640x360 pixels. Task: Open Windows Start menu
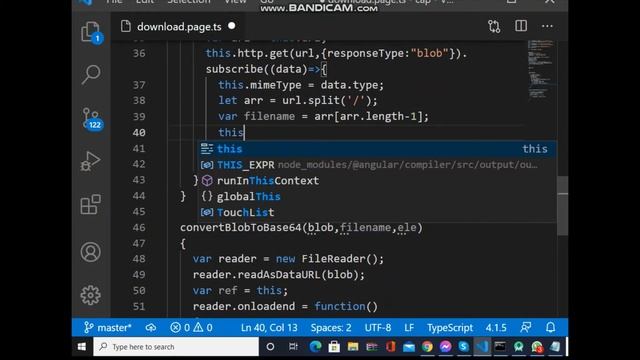tap(82, 347)
